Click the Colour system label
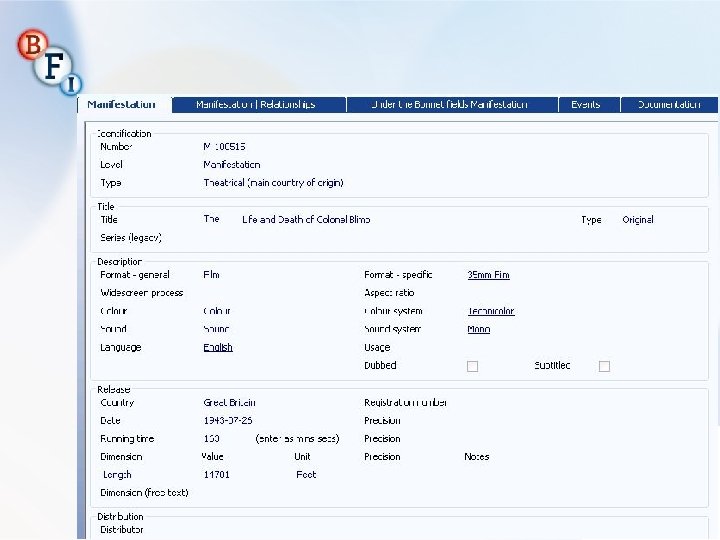 click(x=393, y=311)
